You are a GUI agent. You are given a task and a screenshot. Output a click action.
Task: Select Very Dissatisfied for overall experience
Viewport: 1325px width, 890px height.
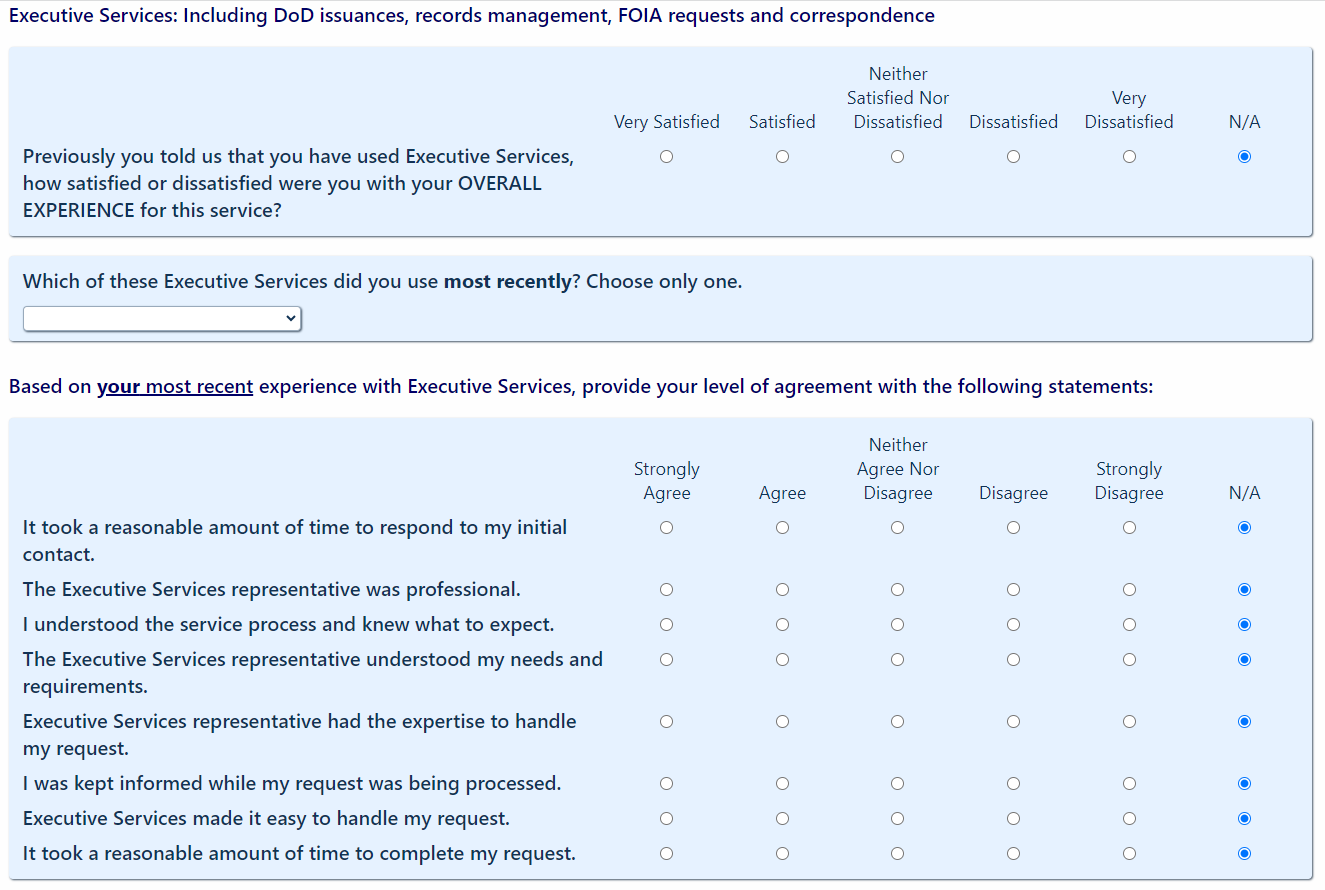click(1129, 157)
